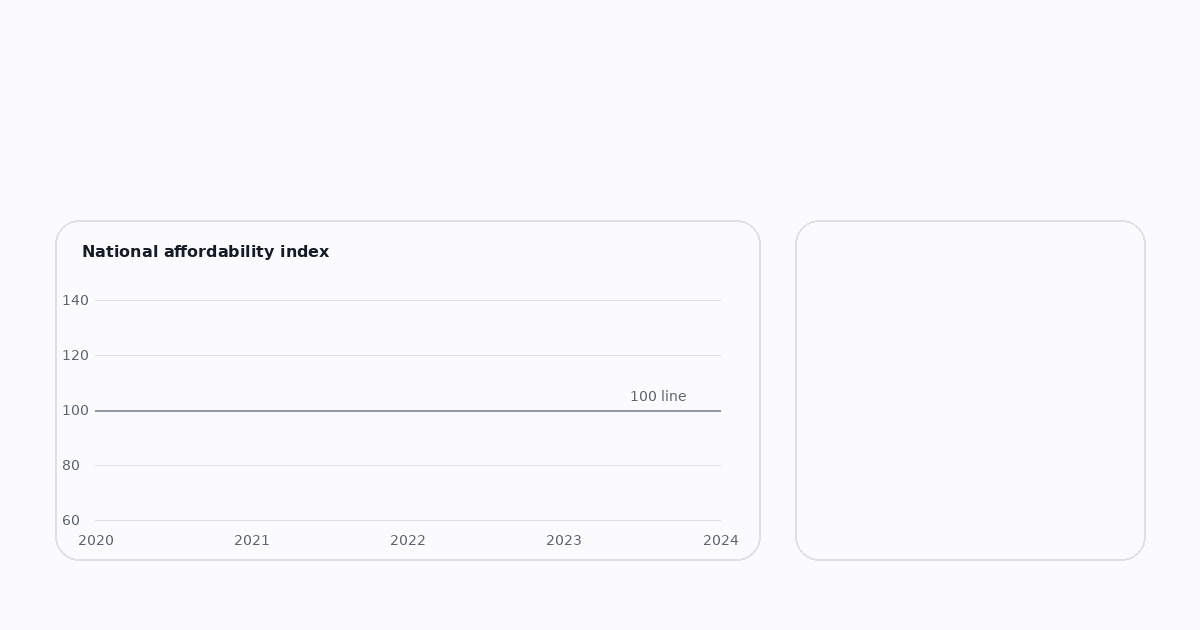Screen dimensions: 1200x630
Task: Click the plot area between 60 and 80 gridlines
Action: click(x=408, y=493)
